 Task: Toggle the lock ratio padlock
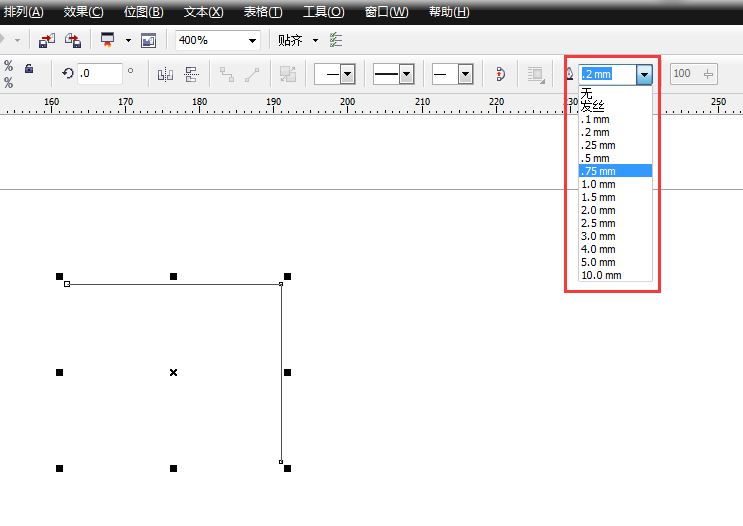pyautogui.click(x=29, y=68)
